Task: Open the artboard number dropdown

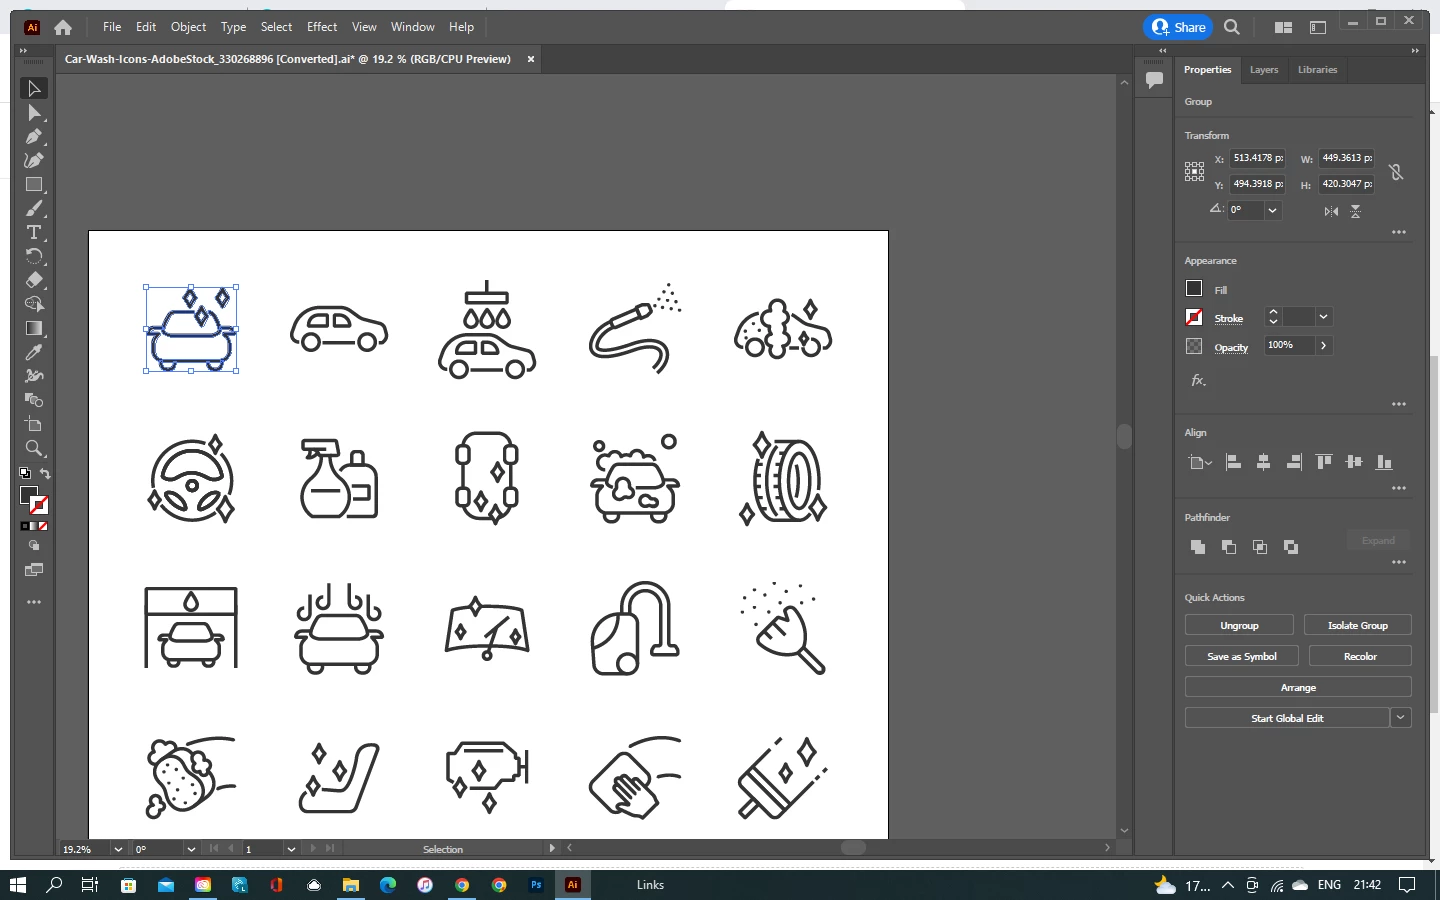Action: tap(291, 849)
